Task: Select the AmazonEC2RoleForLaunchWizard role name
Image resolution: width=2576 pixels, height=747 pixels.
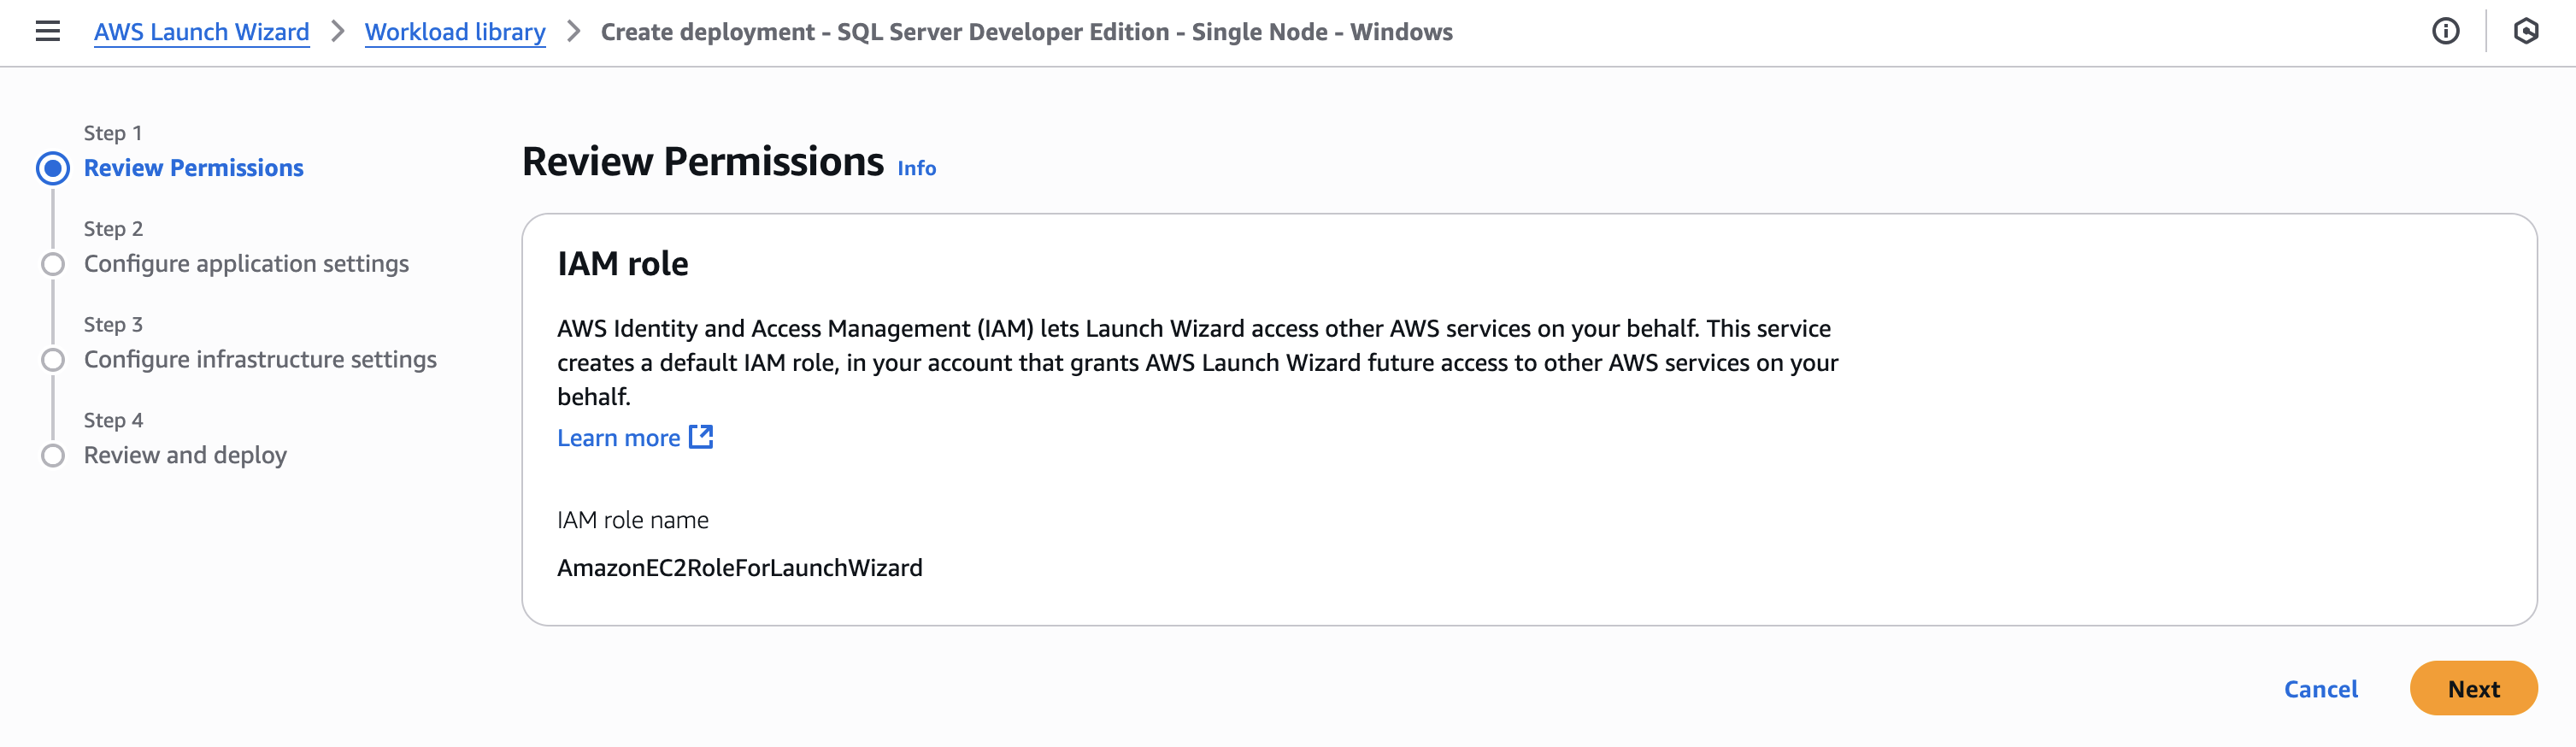Action: click(x=741, y=567)
